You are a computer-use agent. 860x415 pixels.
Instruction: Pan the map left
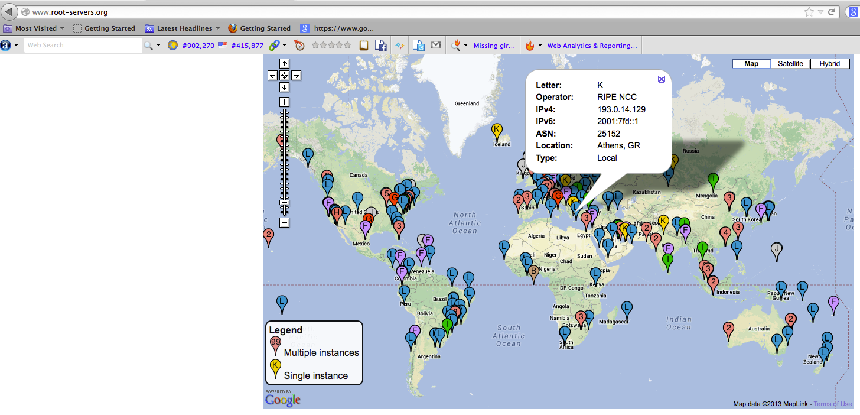273,75
